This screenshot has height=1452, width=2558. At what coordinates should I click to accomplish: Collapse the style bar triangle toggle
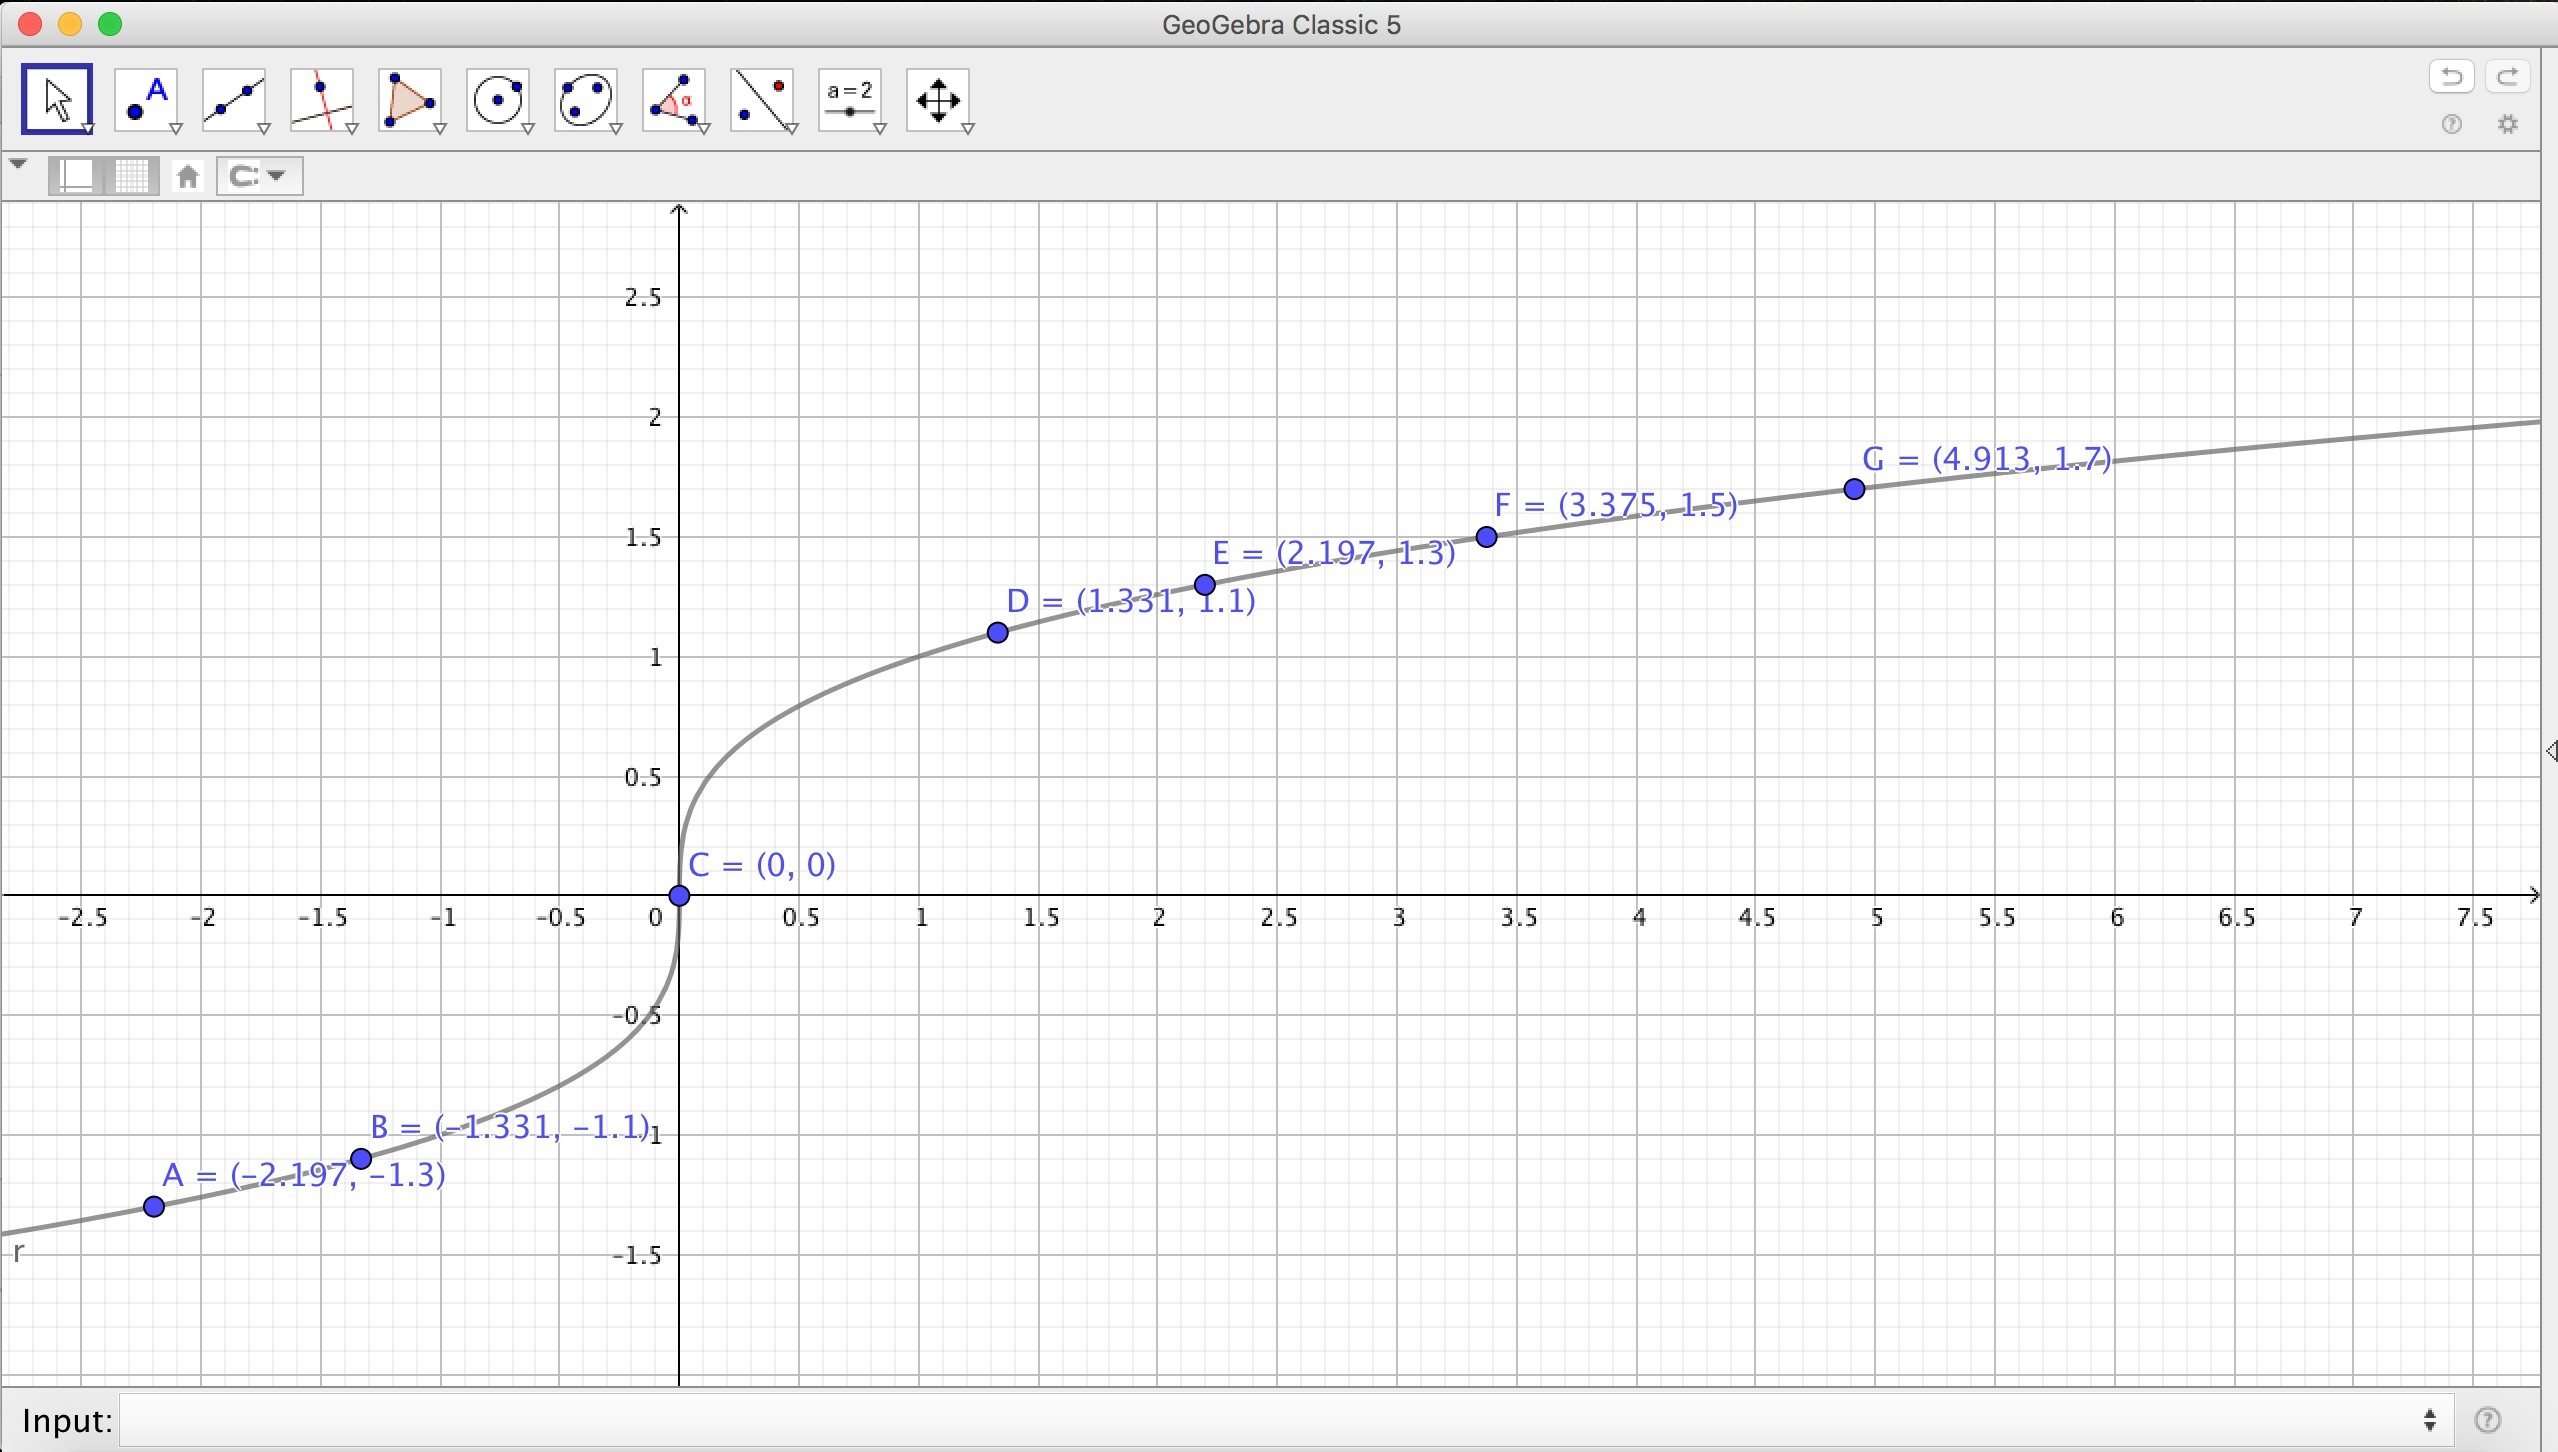17,165
